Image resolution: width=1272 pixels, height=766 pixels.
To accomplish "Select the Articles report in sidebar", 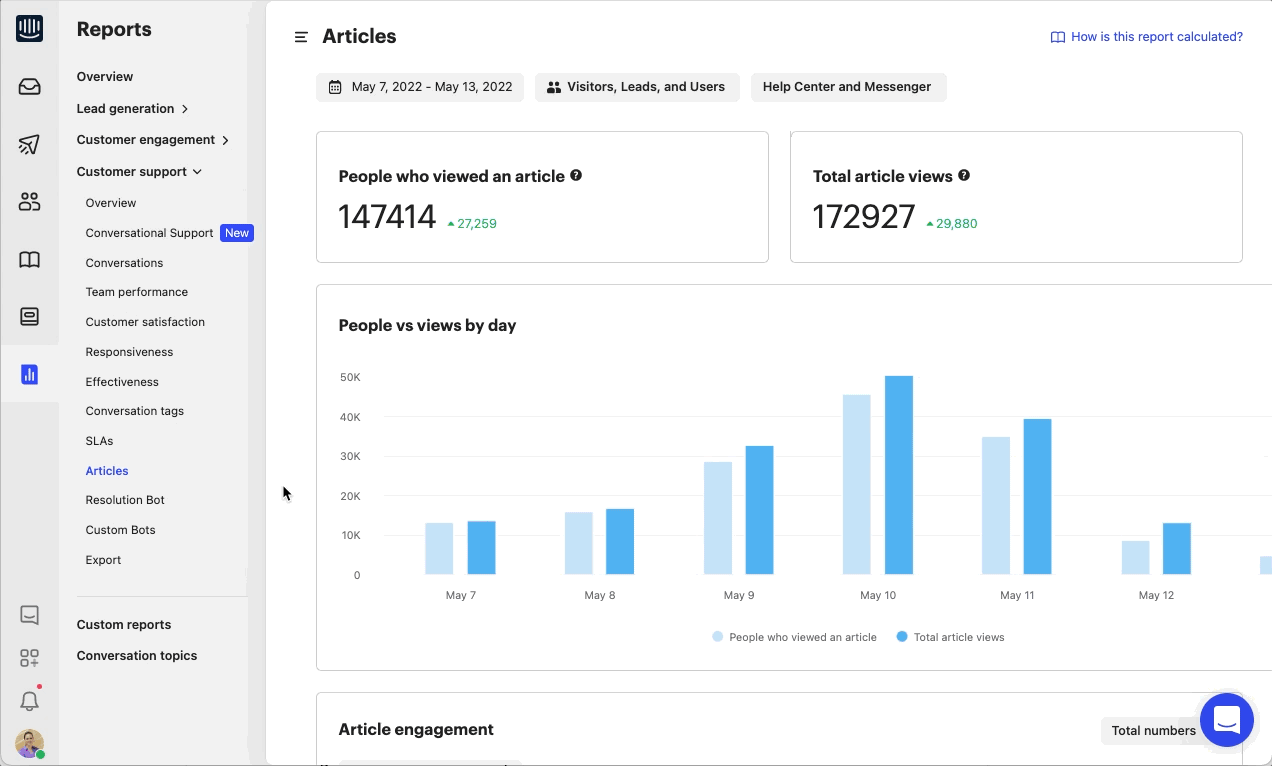I will [x=107, y=471].
